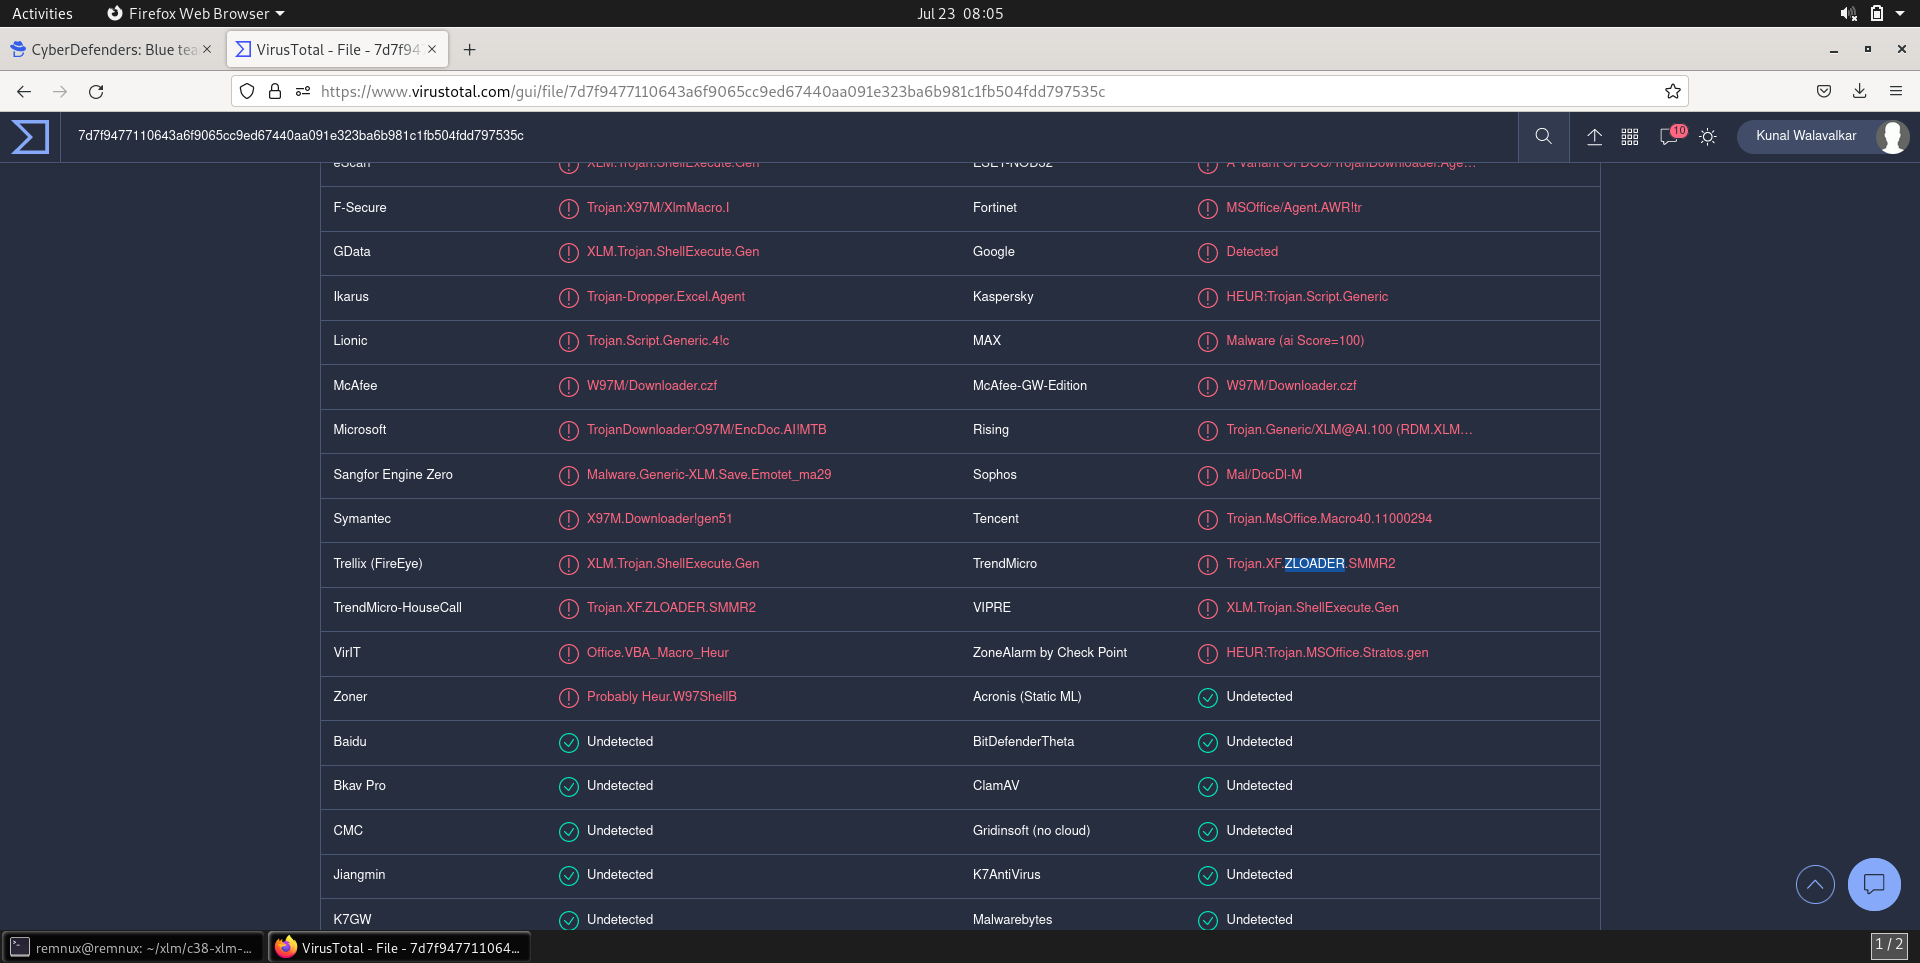This screenshot has width=1920, height=963.
Task: Click the Tencent Trojan.MsOffice.Macro40.11000294 detection
Action: [1329, 519]
